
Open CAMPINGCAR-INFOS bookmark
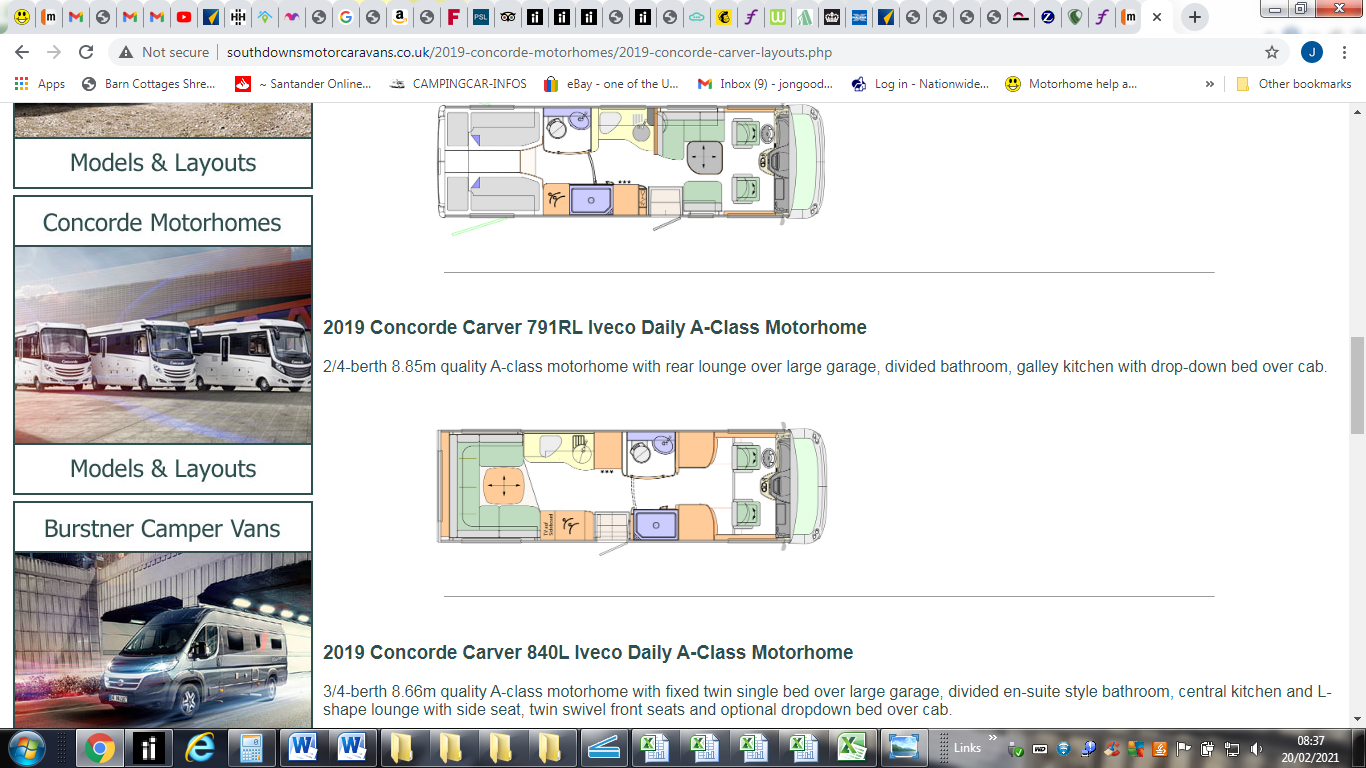458,84
